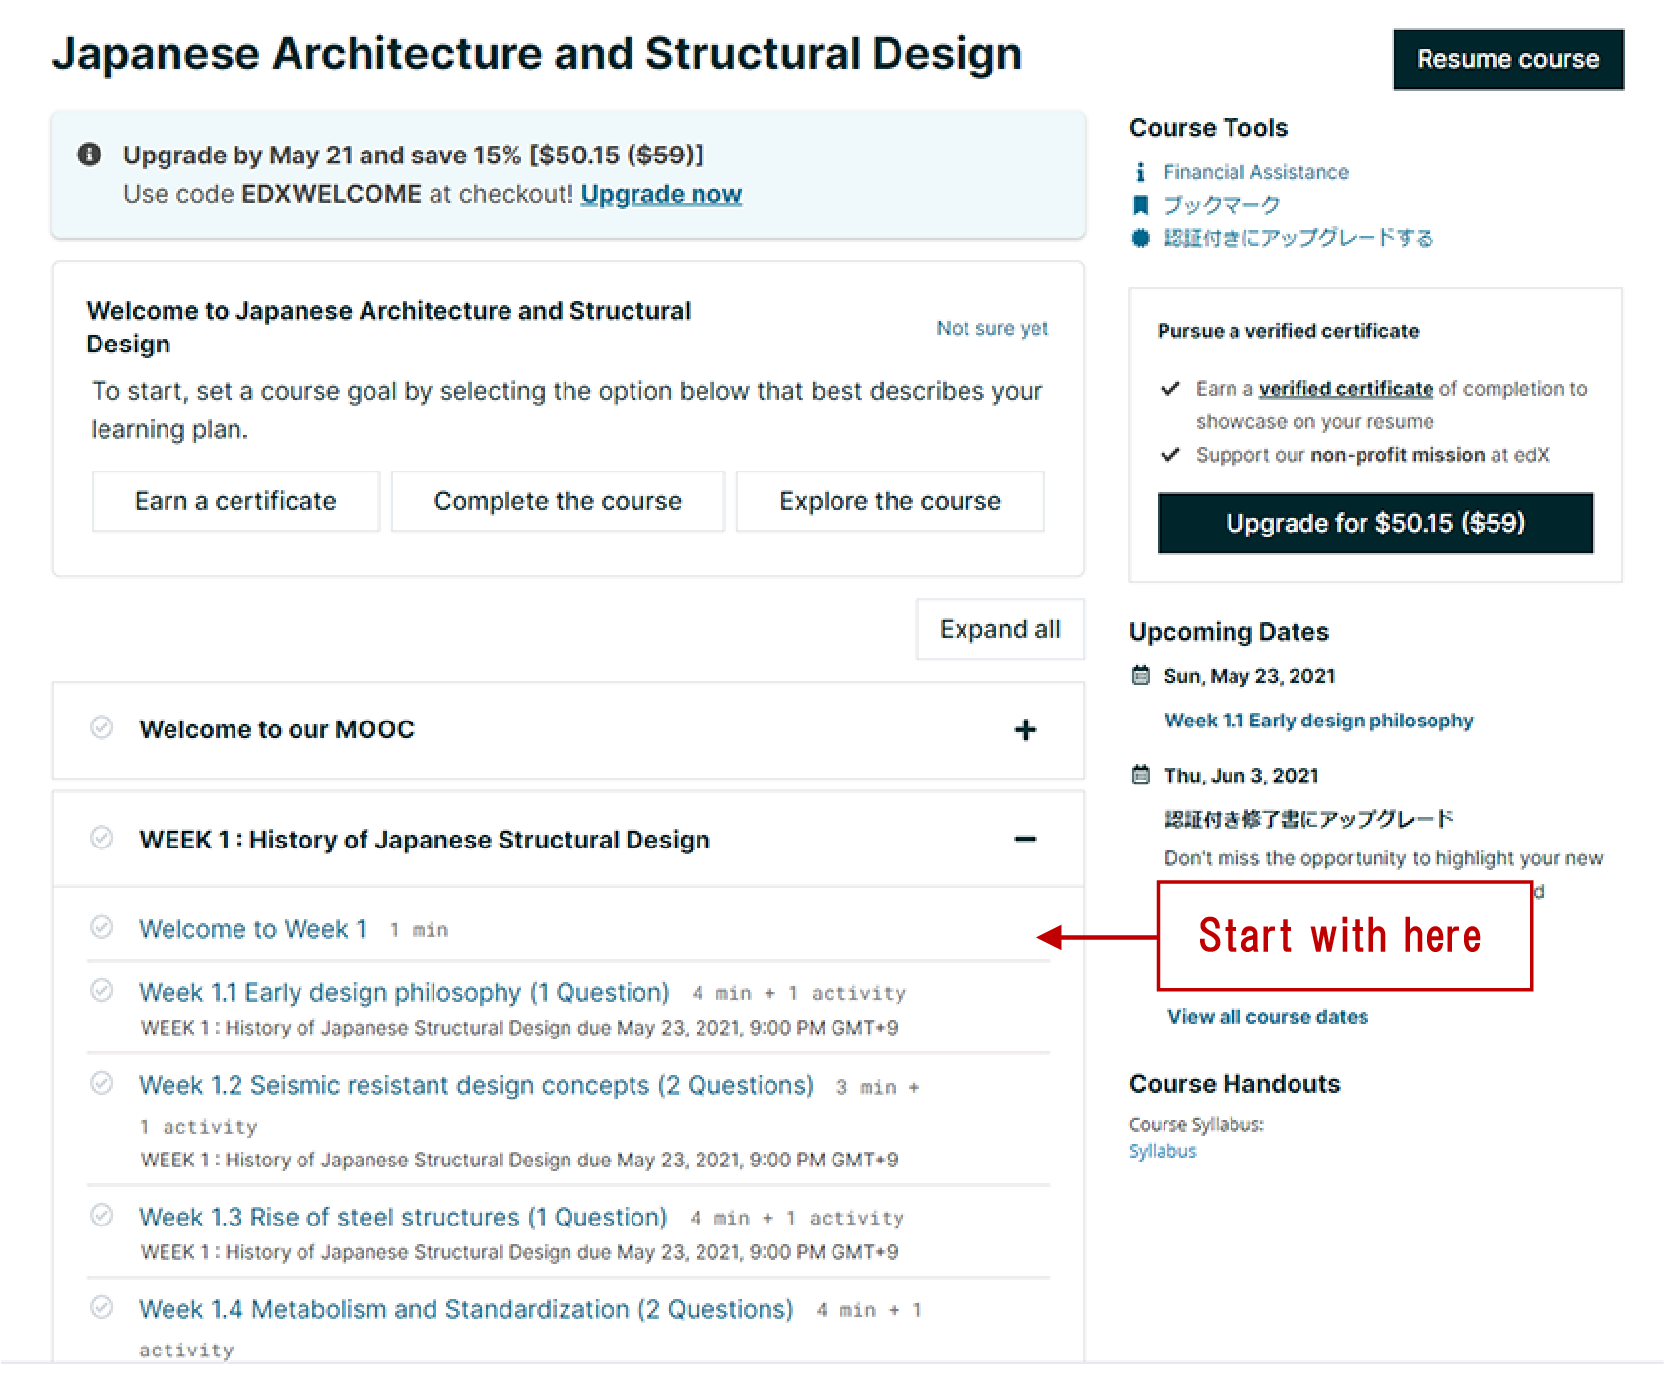Image resolution: width=1675 pixels, height=1386 pixels.
Task: Collapse the WEEK 1 section with minus
Action: 1025,839
